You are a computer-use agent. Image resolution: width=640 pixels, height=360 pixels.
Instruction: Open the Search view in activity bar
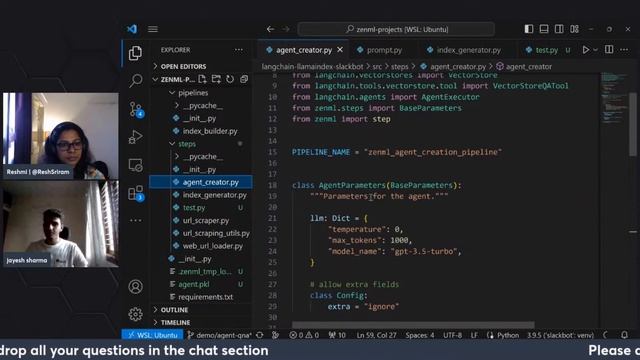click(136, 80)
